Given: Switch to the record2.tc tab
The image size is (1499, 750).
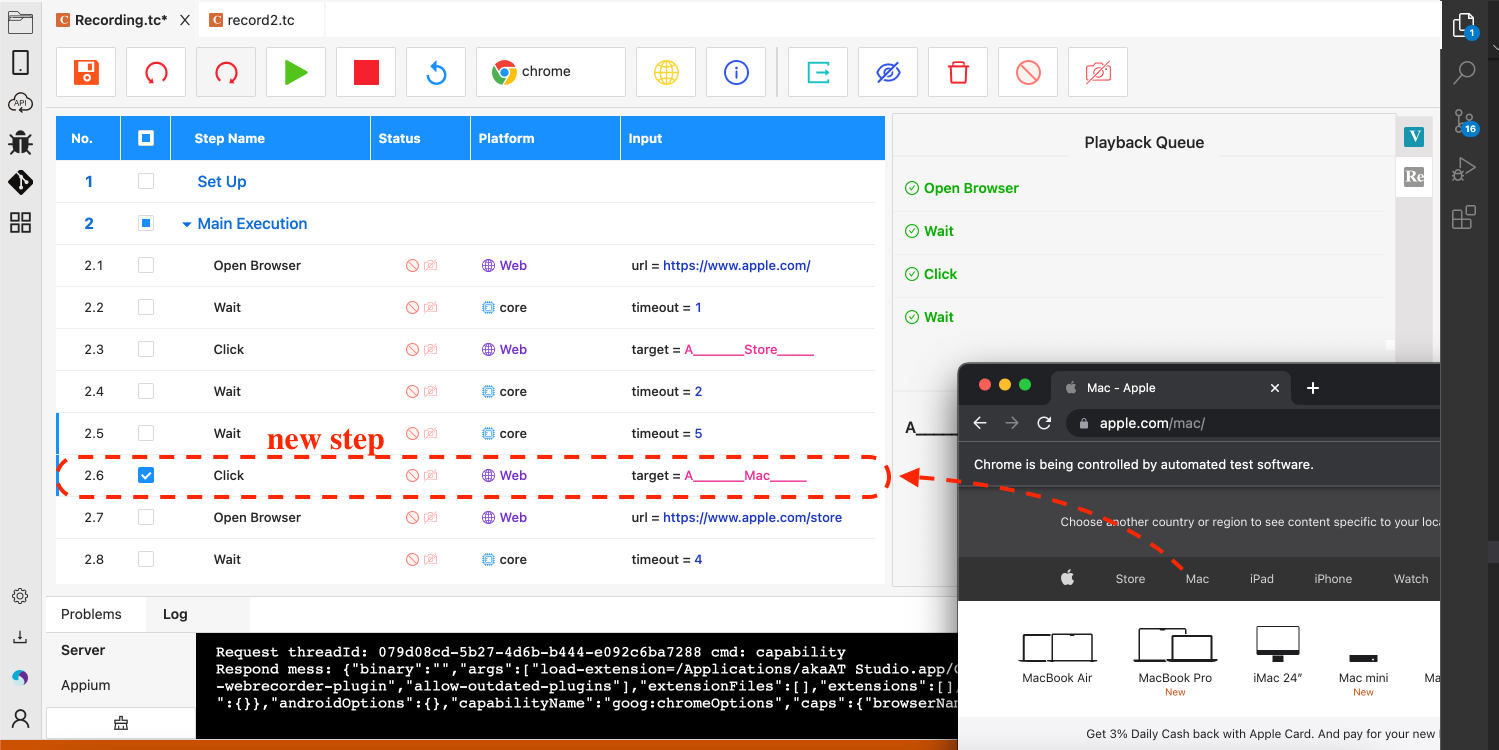Looking at the screenshot, I should pos(260,20).
